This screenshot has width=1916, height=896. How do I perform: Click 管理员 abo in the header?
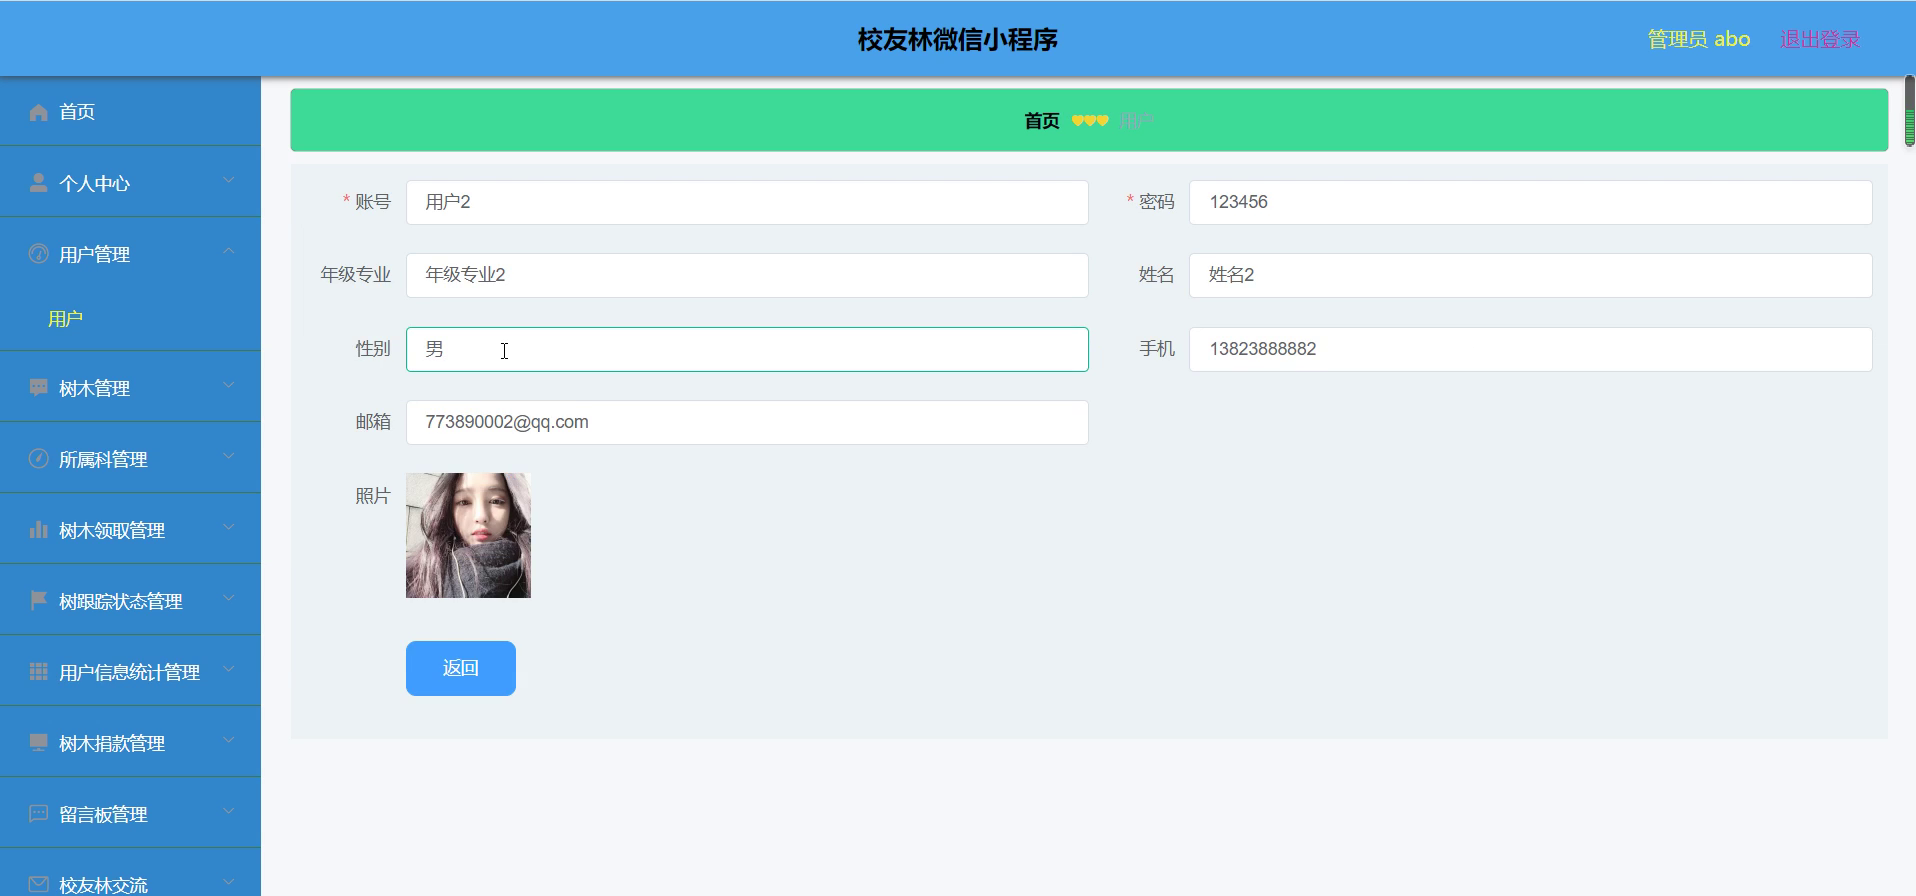(x=1699, y=39)
